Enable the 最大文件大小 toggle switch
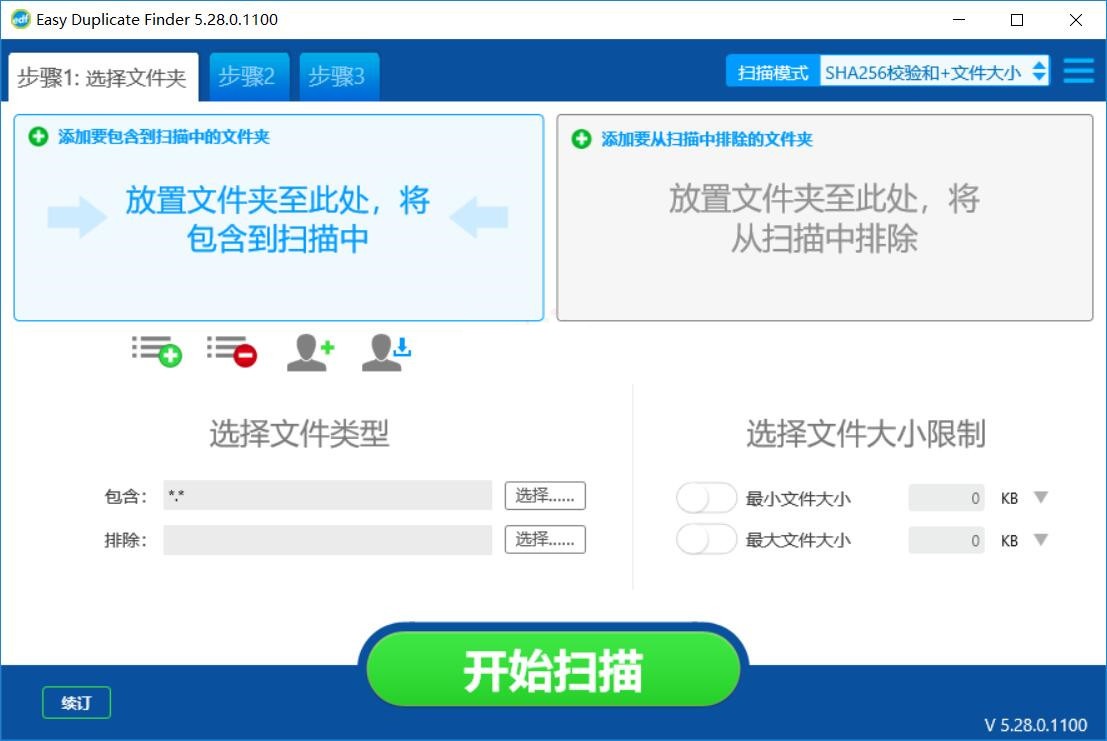The width and height of the screenshot is (1107, 741). (707, 539)
